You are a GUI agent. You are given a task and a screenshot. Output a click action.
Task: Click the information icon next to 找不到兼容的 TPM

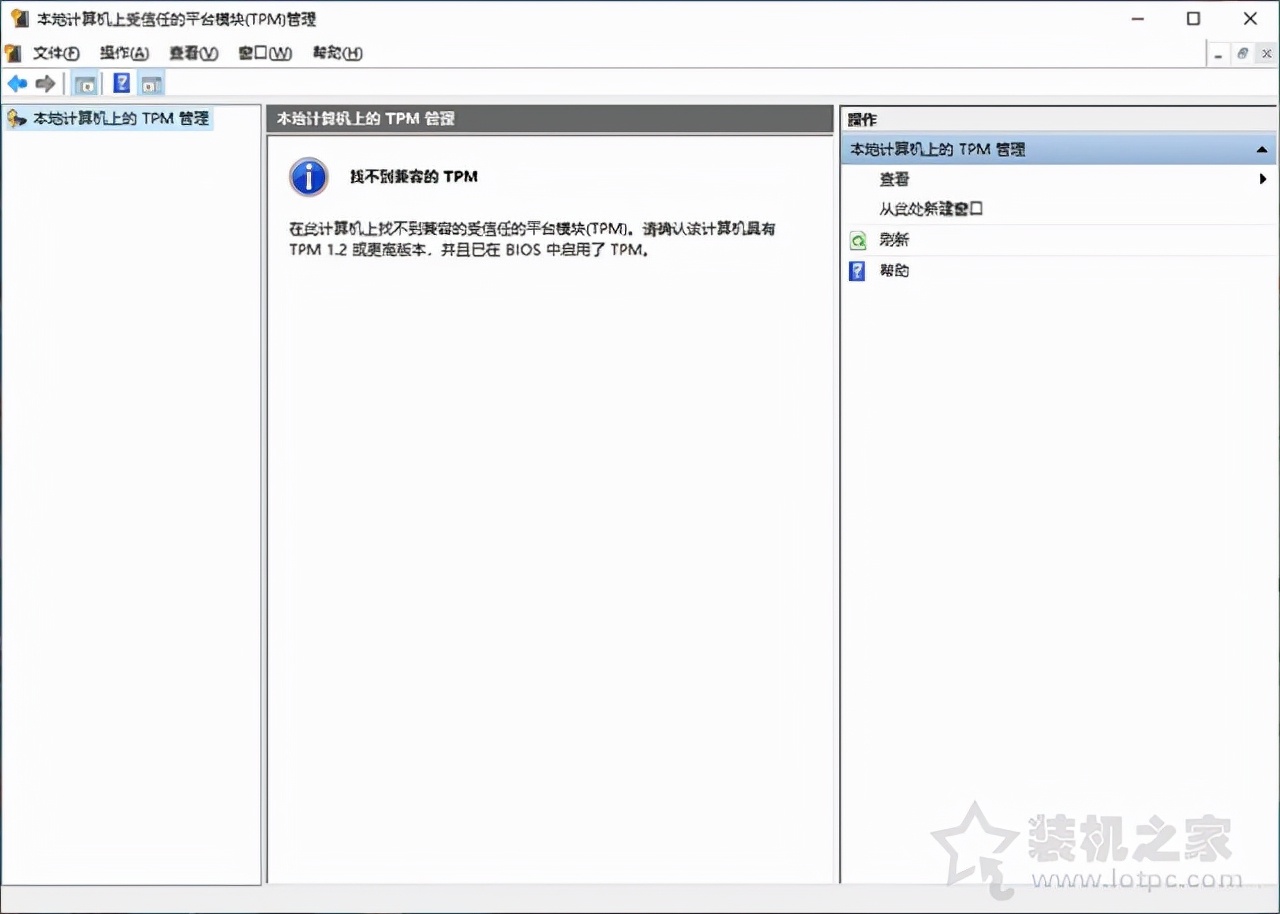307,177
